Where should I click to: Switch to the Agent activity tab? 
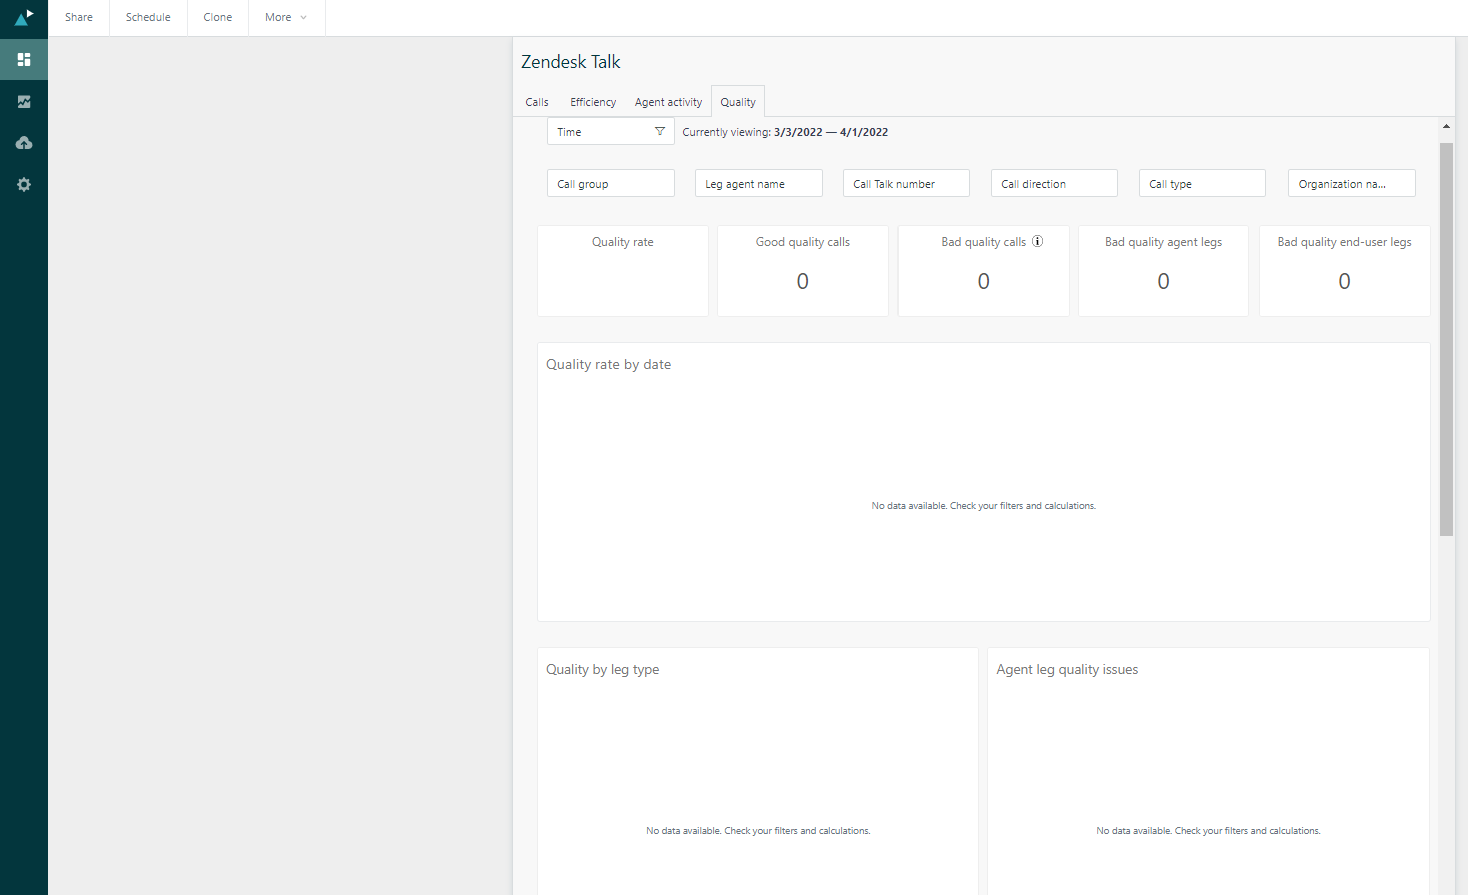[x=668, y=102]
